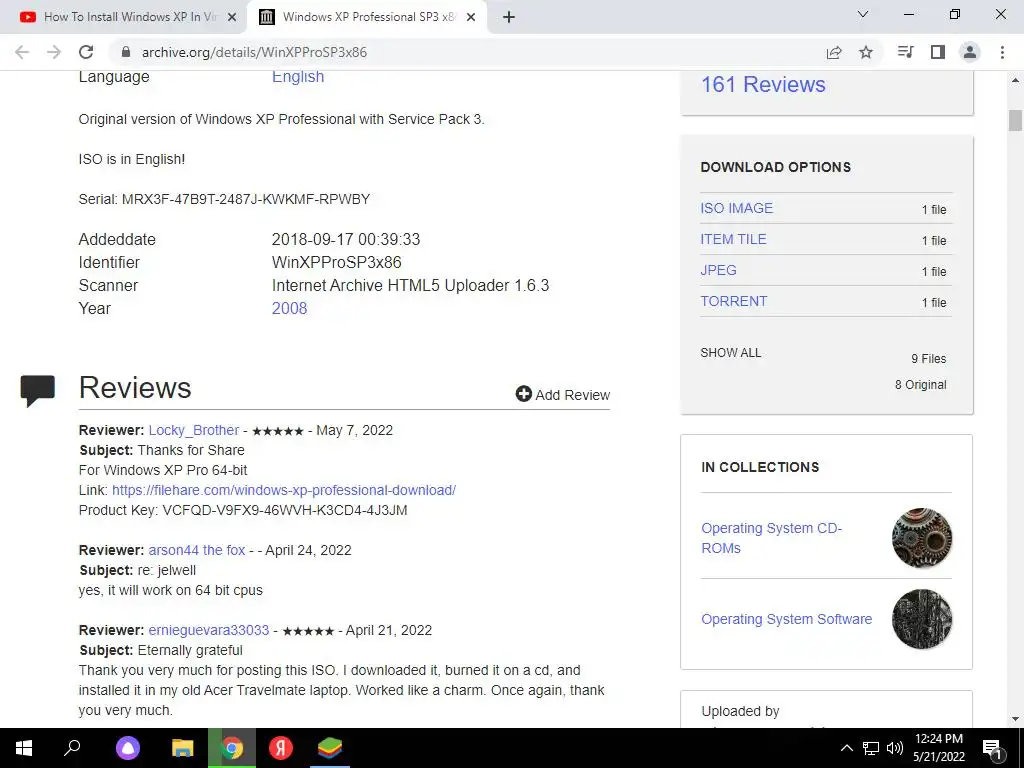View site security lock info
This screenshot has height=768, width=1024.
pos(126,52)
